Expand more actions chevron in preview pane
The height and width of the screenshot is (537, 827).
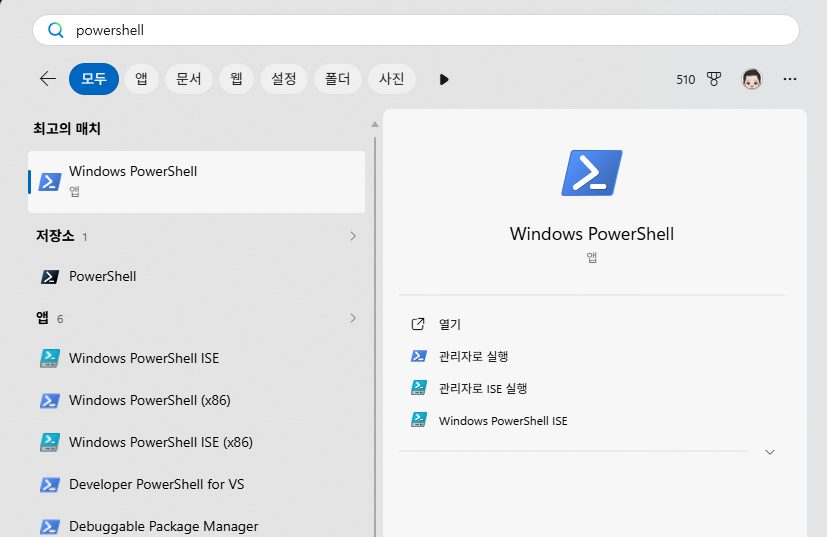[770, 452]
